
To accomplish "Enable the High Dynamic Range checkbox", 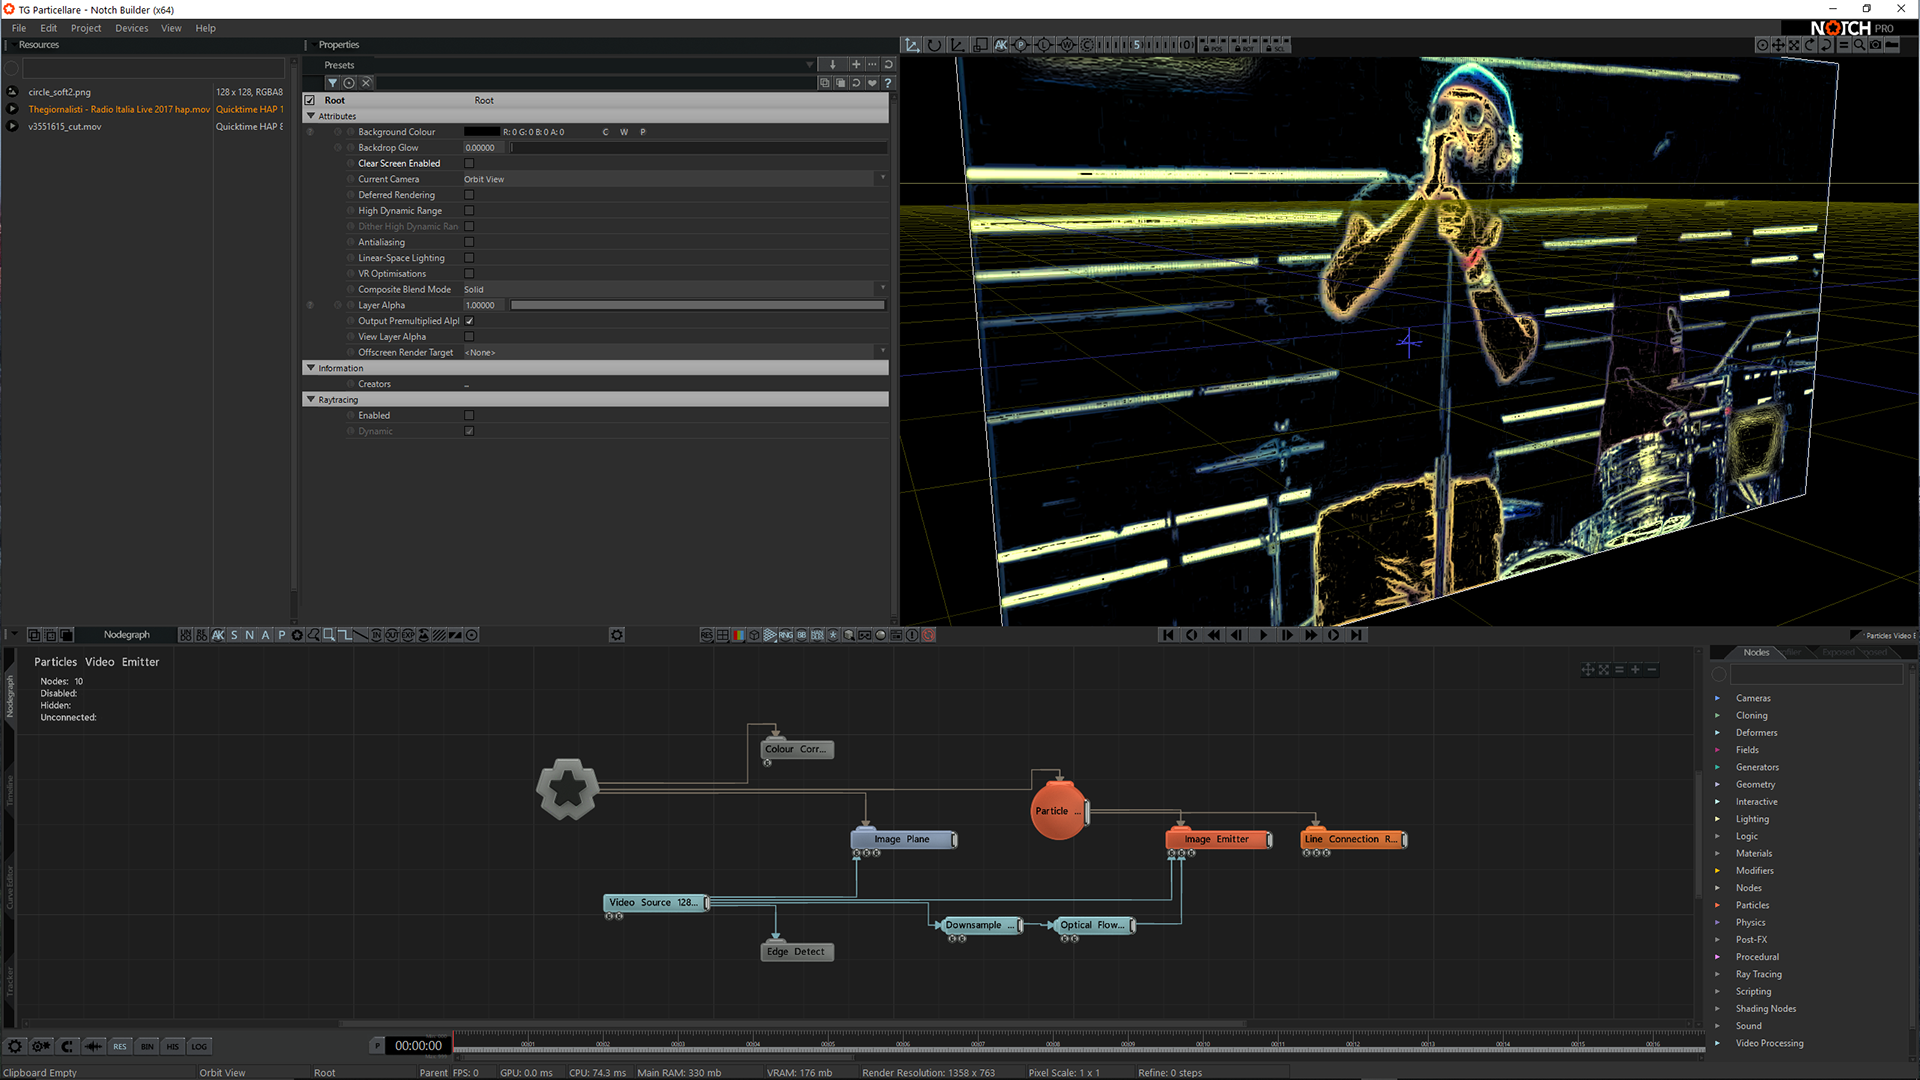I will [x=469, y=211].
